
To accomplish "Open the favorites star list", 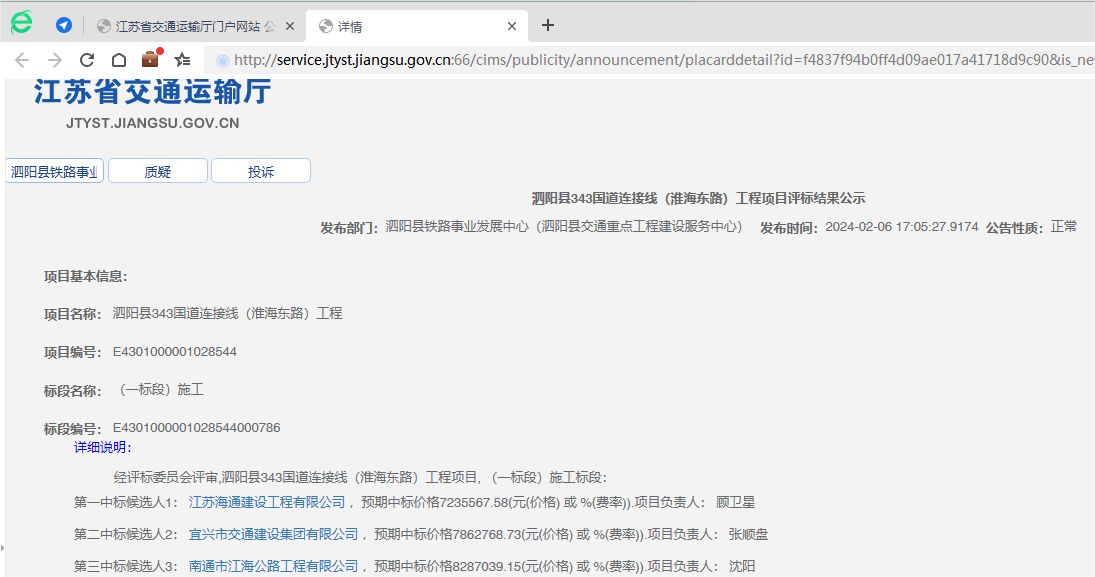I will (182, 60).
